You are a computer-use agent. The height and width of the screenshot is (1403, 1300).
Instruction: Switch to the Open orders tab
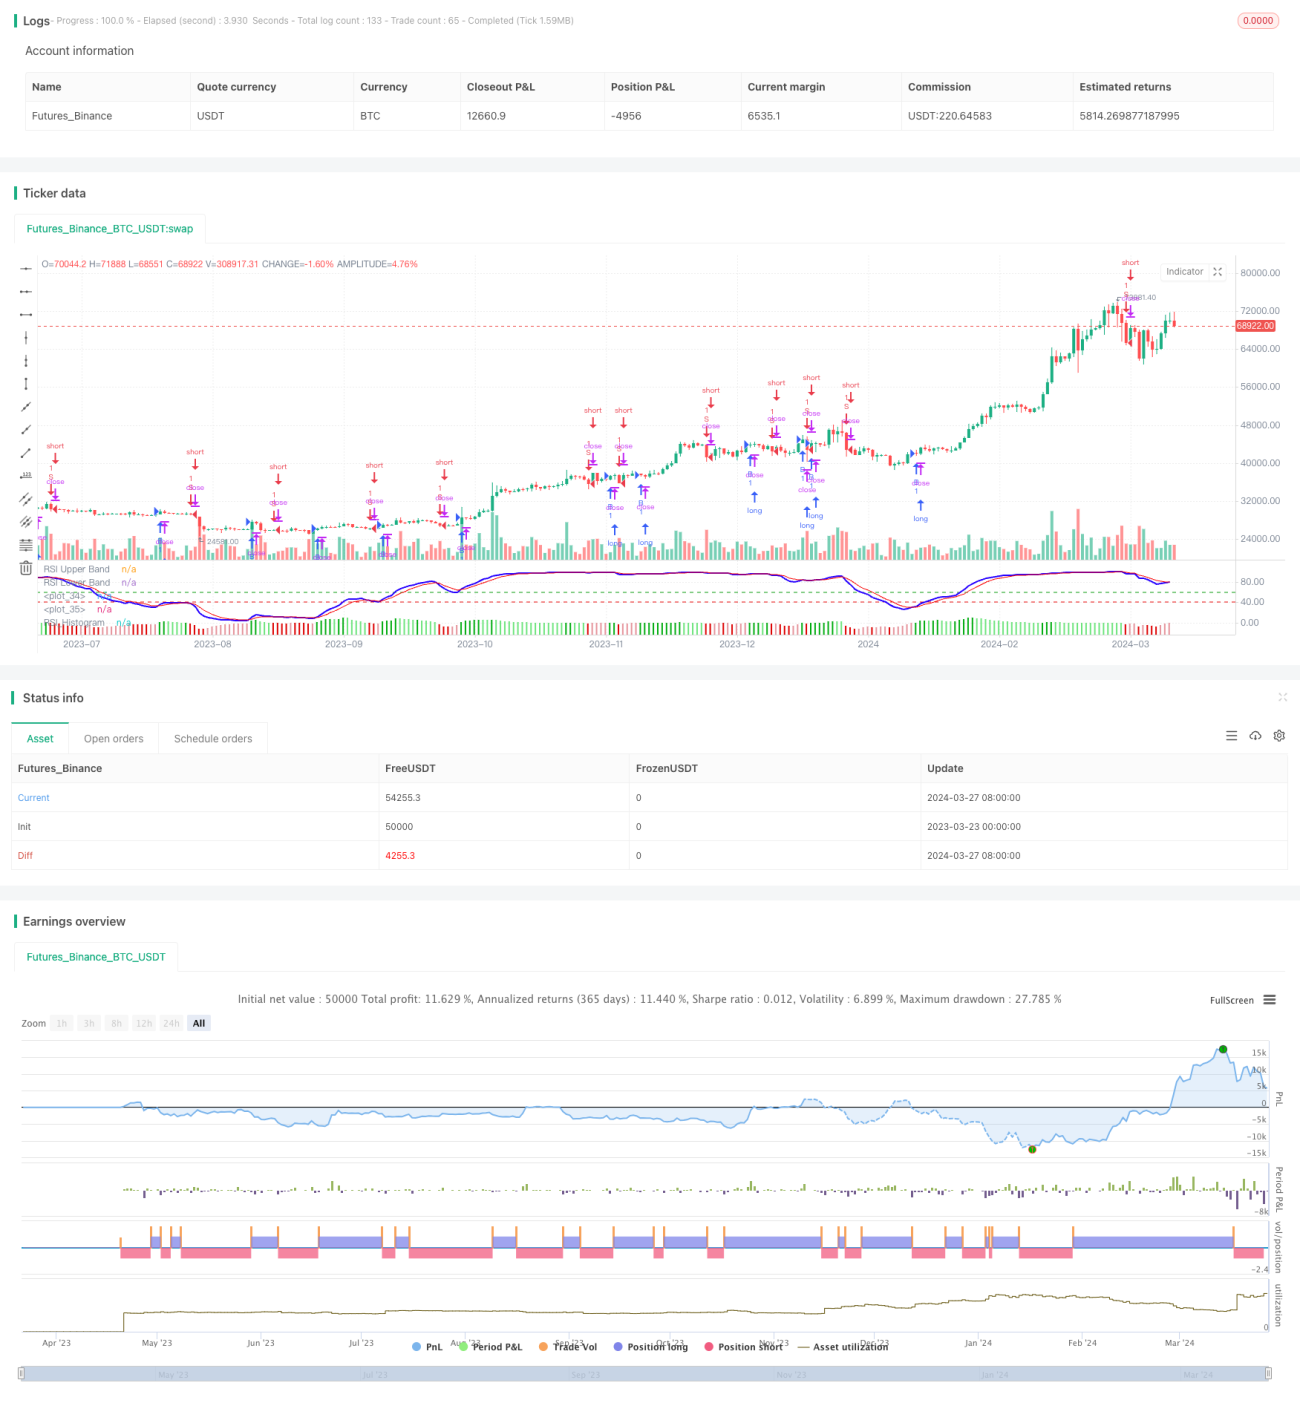click(x=113, y=738)
